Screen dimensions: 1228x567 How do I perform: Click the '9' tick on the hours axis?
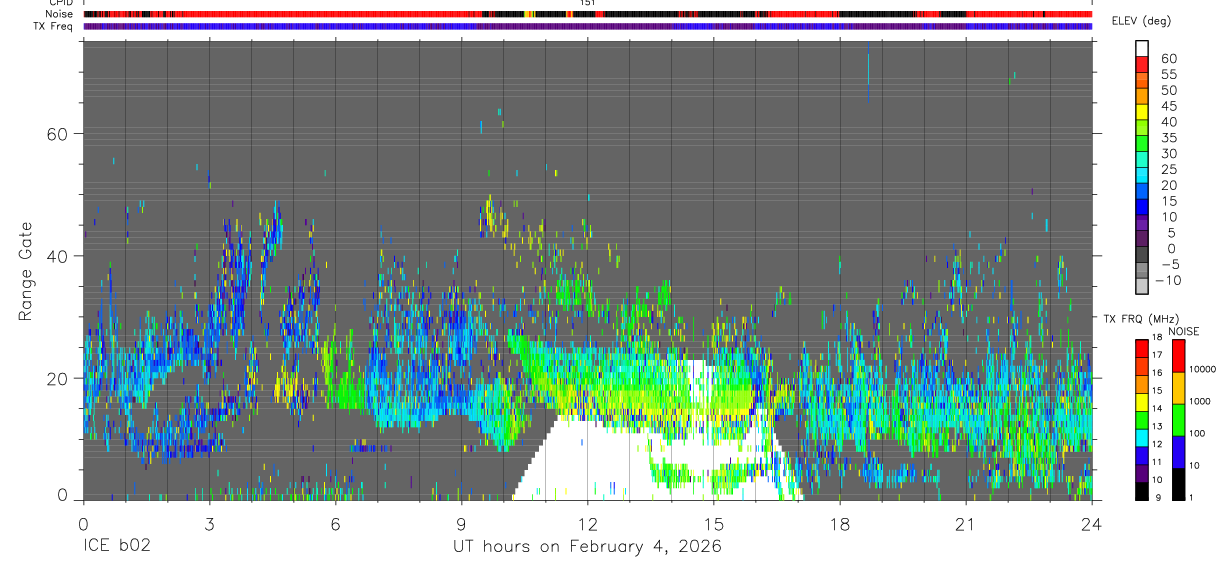point(461,523)
